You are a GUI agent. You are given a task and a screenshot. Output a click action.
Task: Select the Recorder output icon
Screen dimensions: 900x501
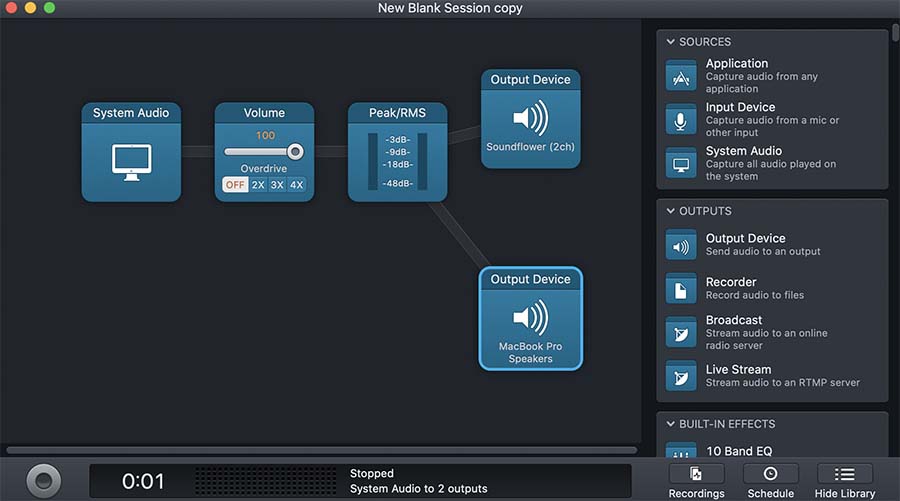coord(681,289)
